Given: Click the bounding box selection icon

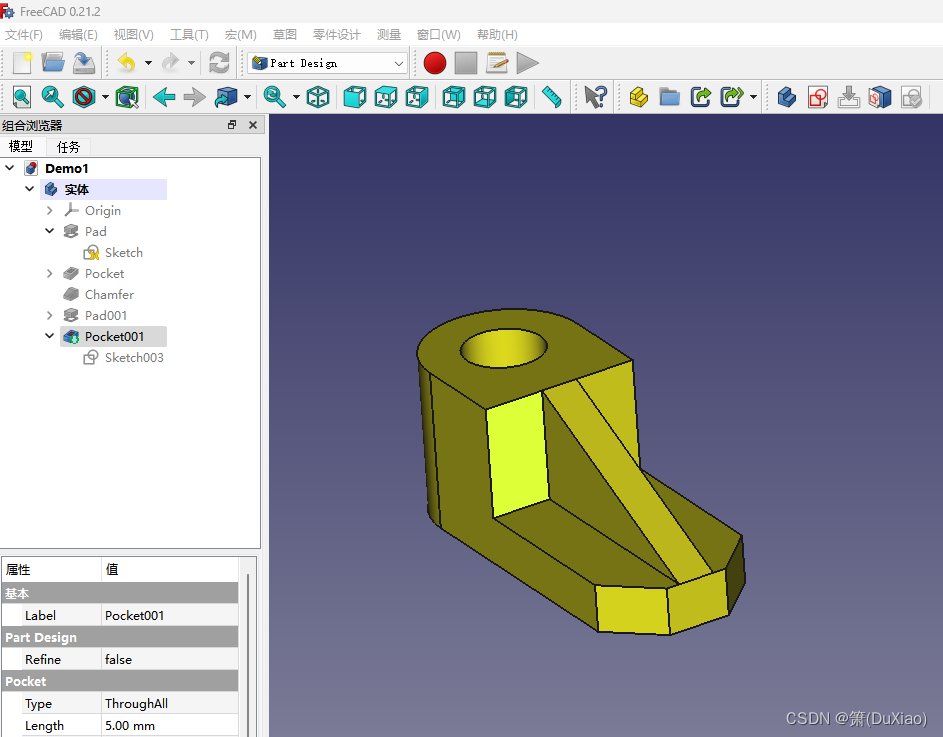Looking at the screenshot, I should 127,97.
